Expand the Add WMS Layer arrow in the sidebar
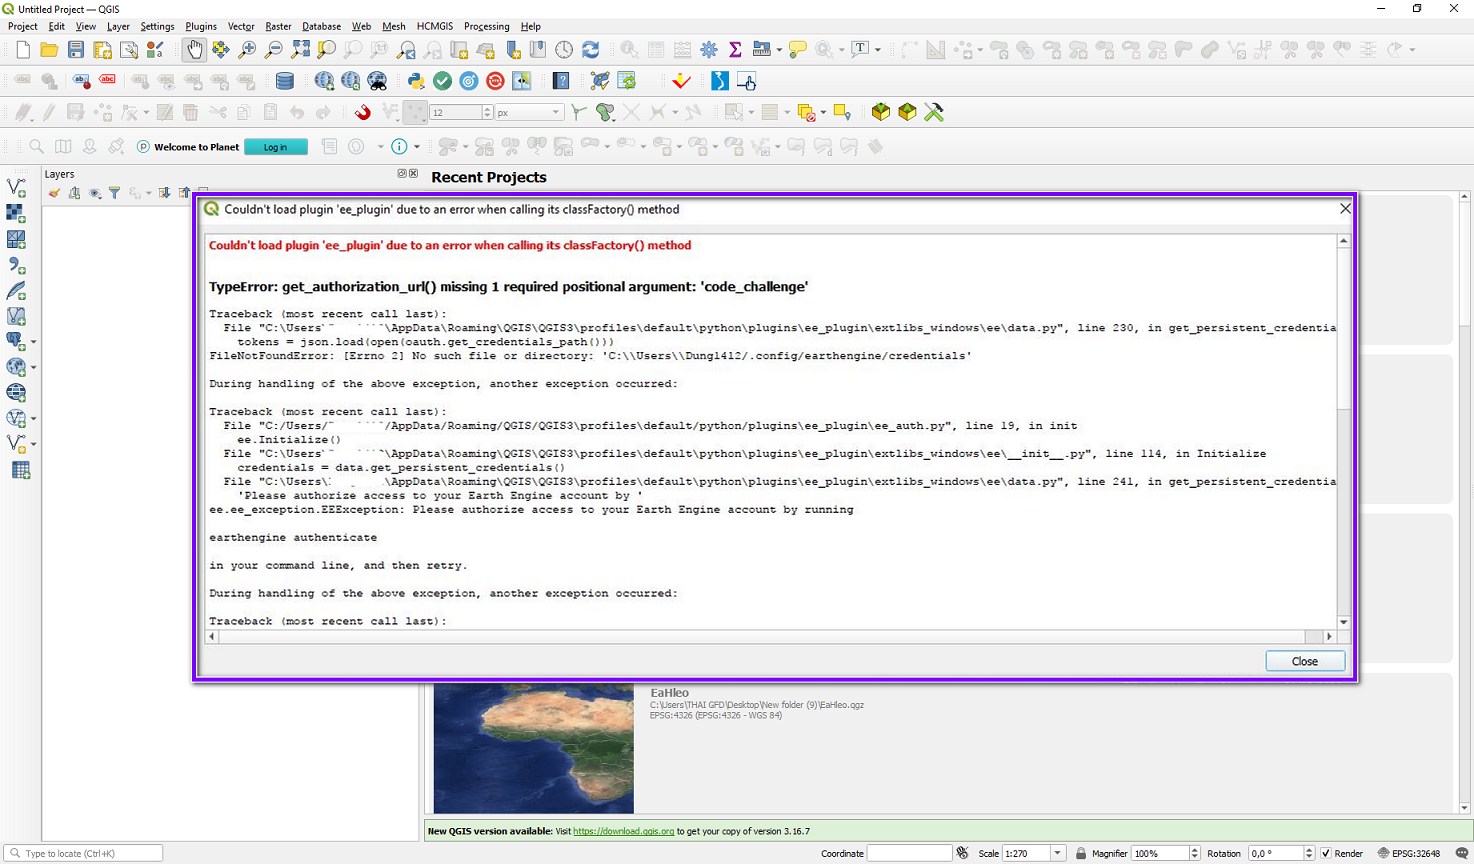1474x864 pixels. pos(34,367)
